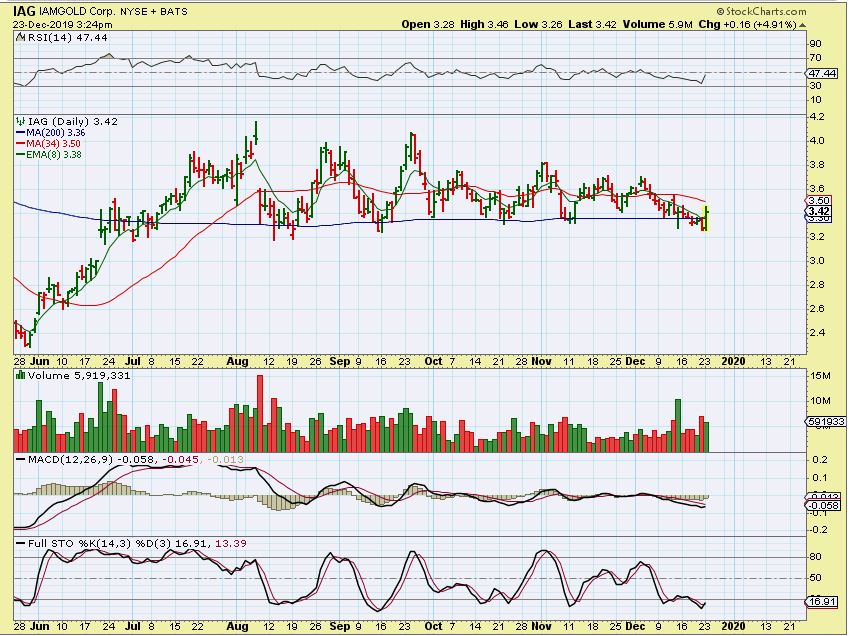Click the green EMA(8) legend line

tap(21, 154)
